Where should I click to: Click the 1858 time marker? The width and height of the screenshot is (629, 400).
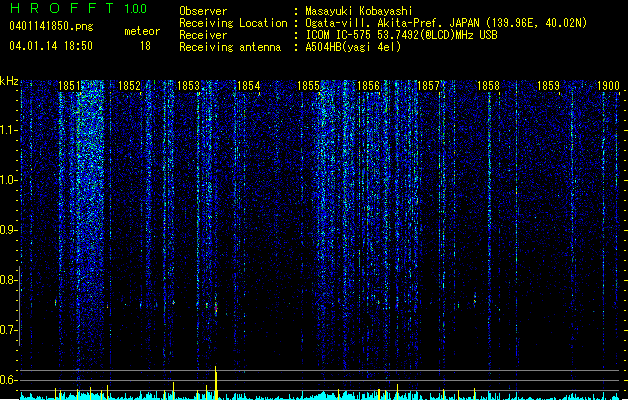tap(488, 86)
